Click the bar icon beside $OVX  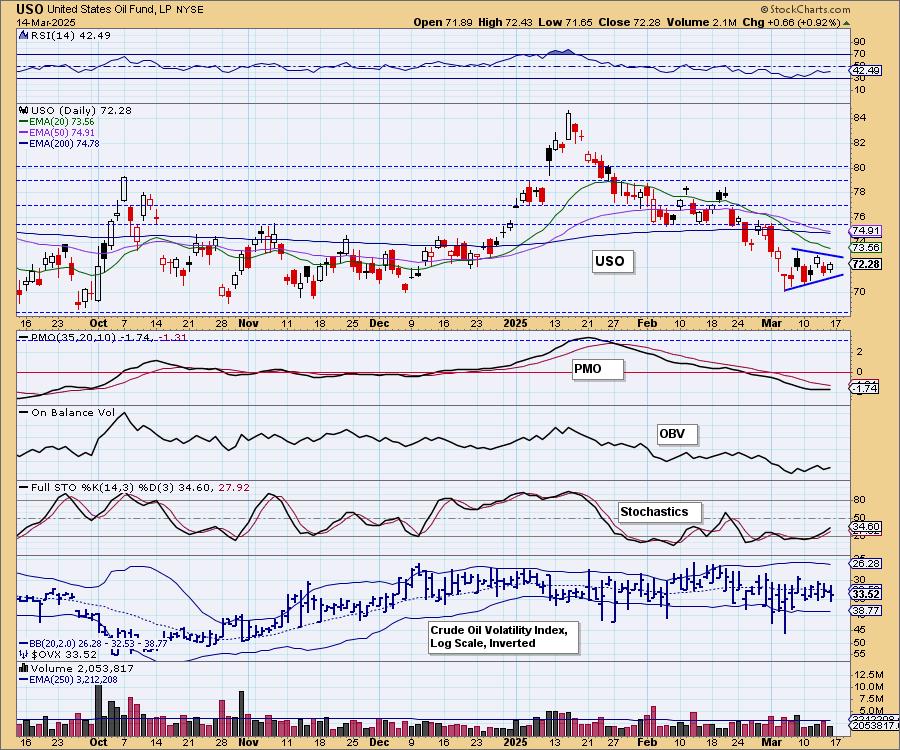(24, 654)
